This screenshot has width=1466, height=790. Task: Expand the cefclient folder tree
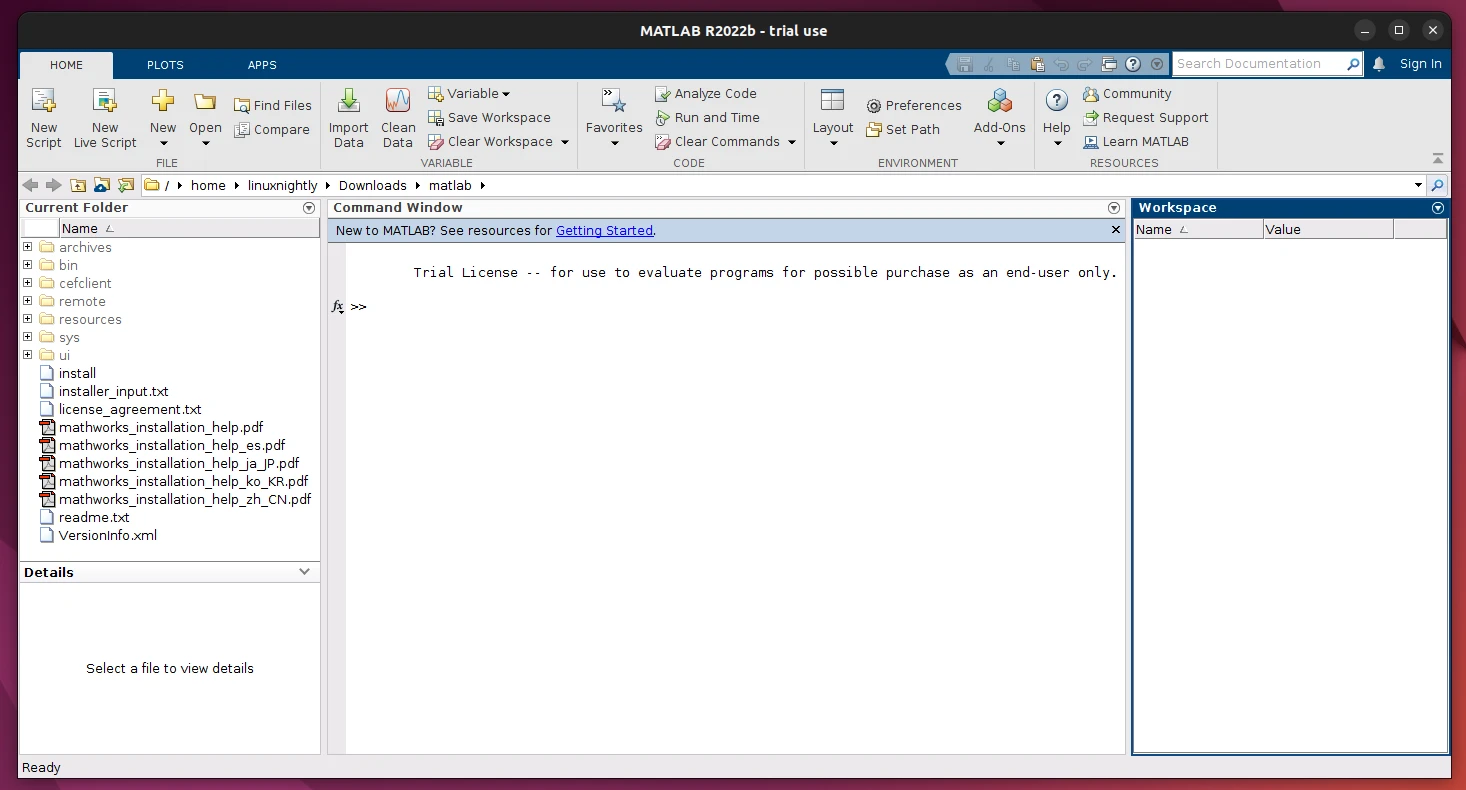26,283
